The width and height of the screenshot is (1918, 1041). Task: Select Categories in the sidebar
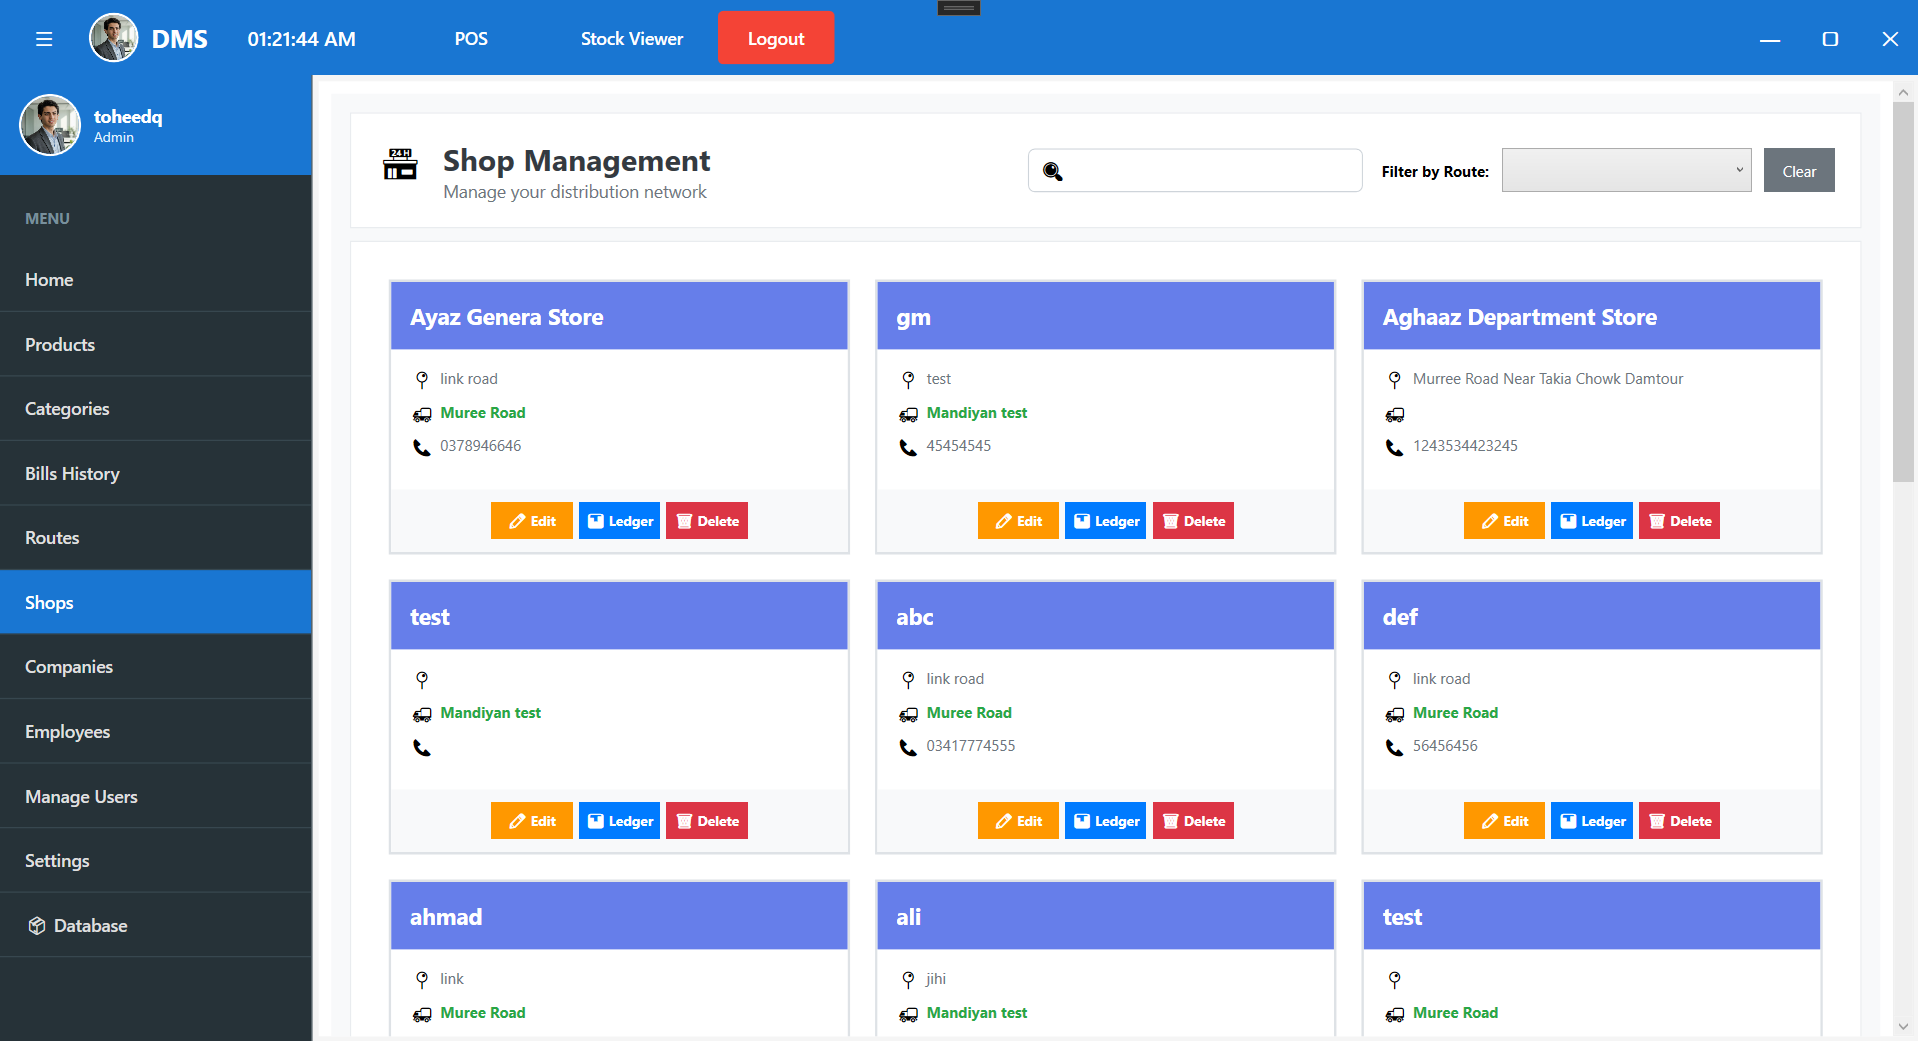click(x=156, y=409)
